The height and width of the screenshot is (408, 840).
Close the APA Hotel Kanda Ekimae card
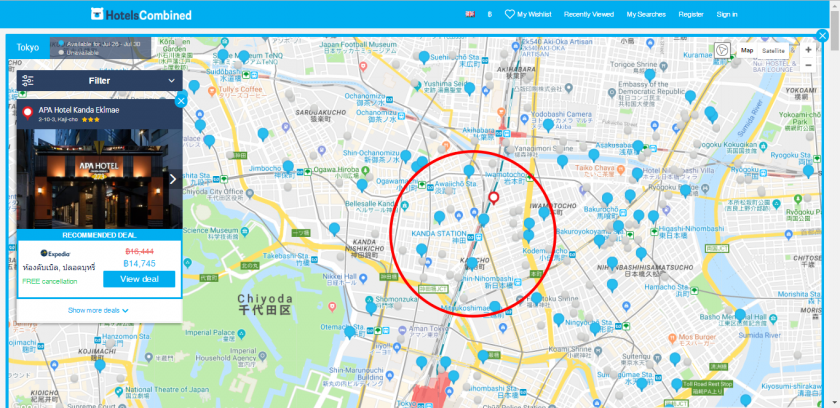[x=181, y=101]
